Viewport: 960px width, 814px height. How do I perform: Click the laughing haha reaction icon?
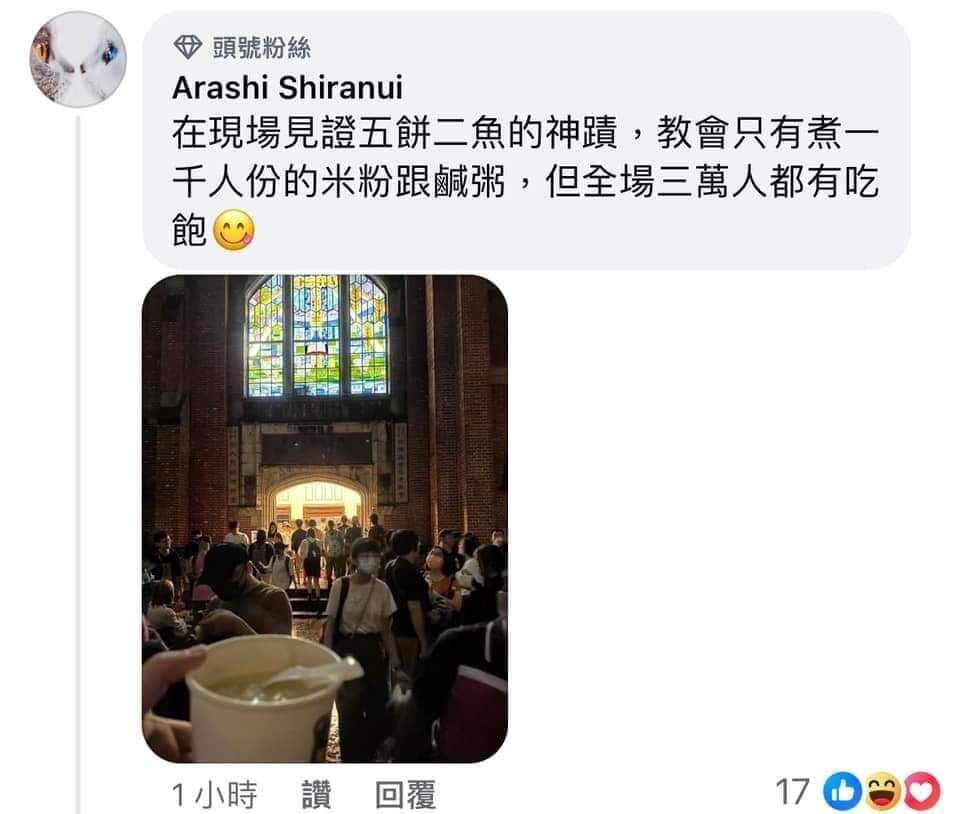[882, 791]
